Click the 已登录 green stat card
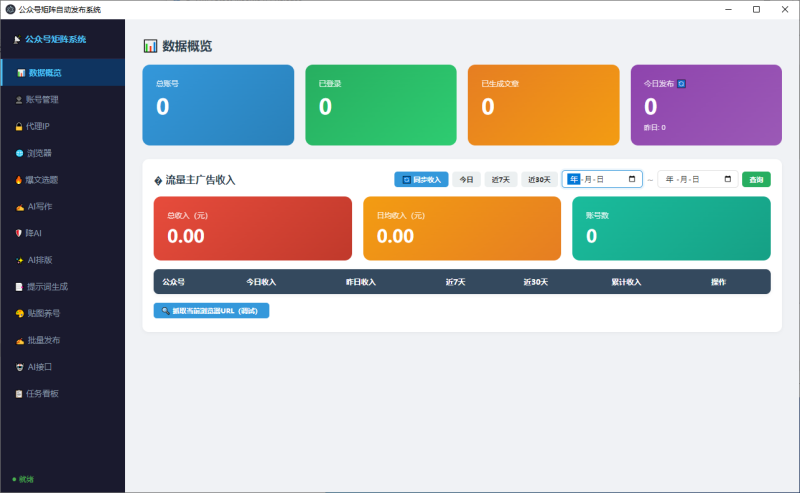The width and height of the screenshot is (800, 493). point(381,105)
